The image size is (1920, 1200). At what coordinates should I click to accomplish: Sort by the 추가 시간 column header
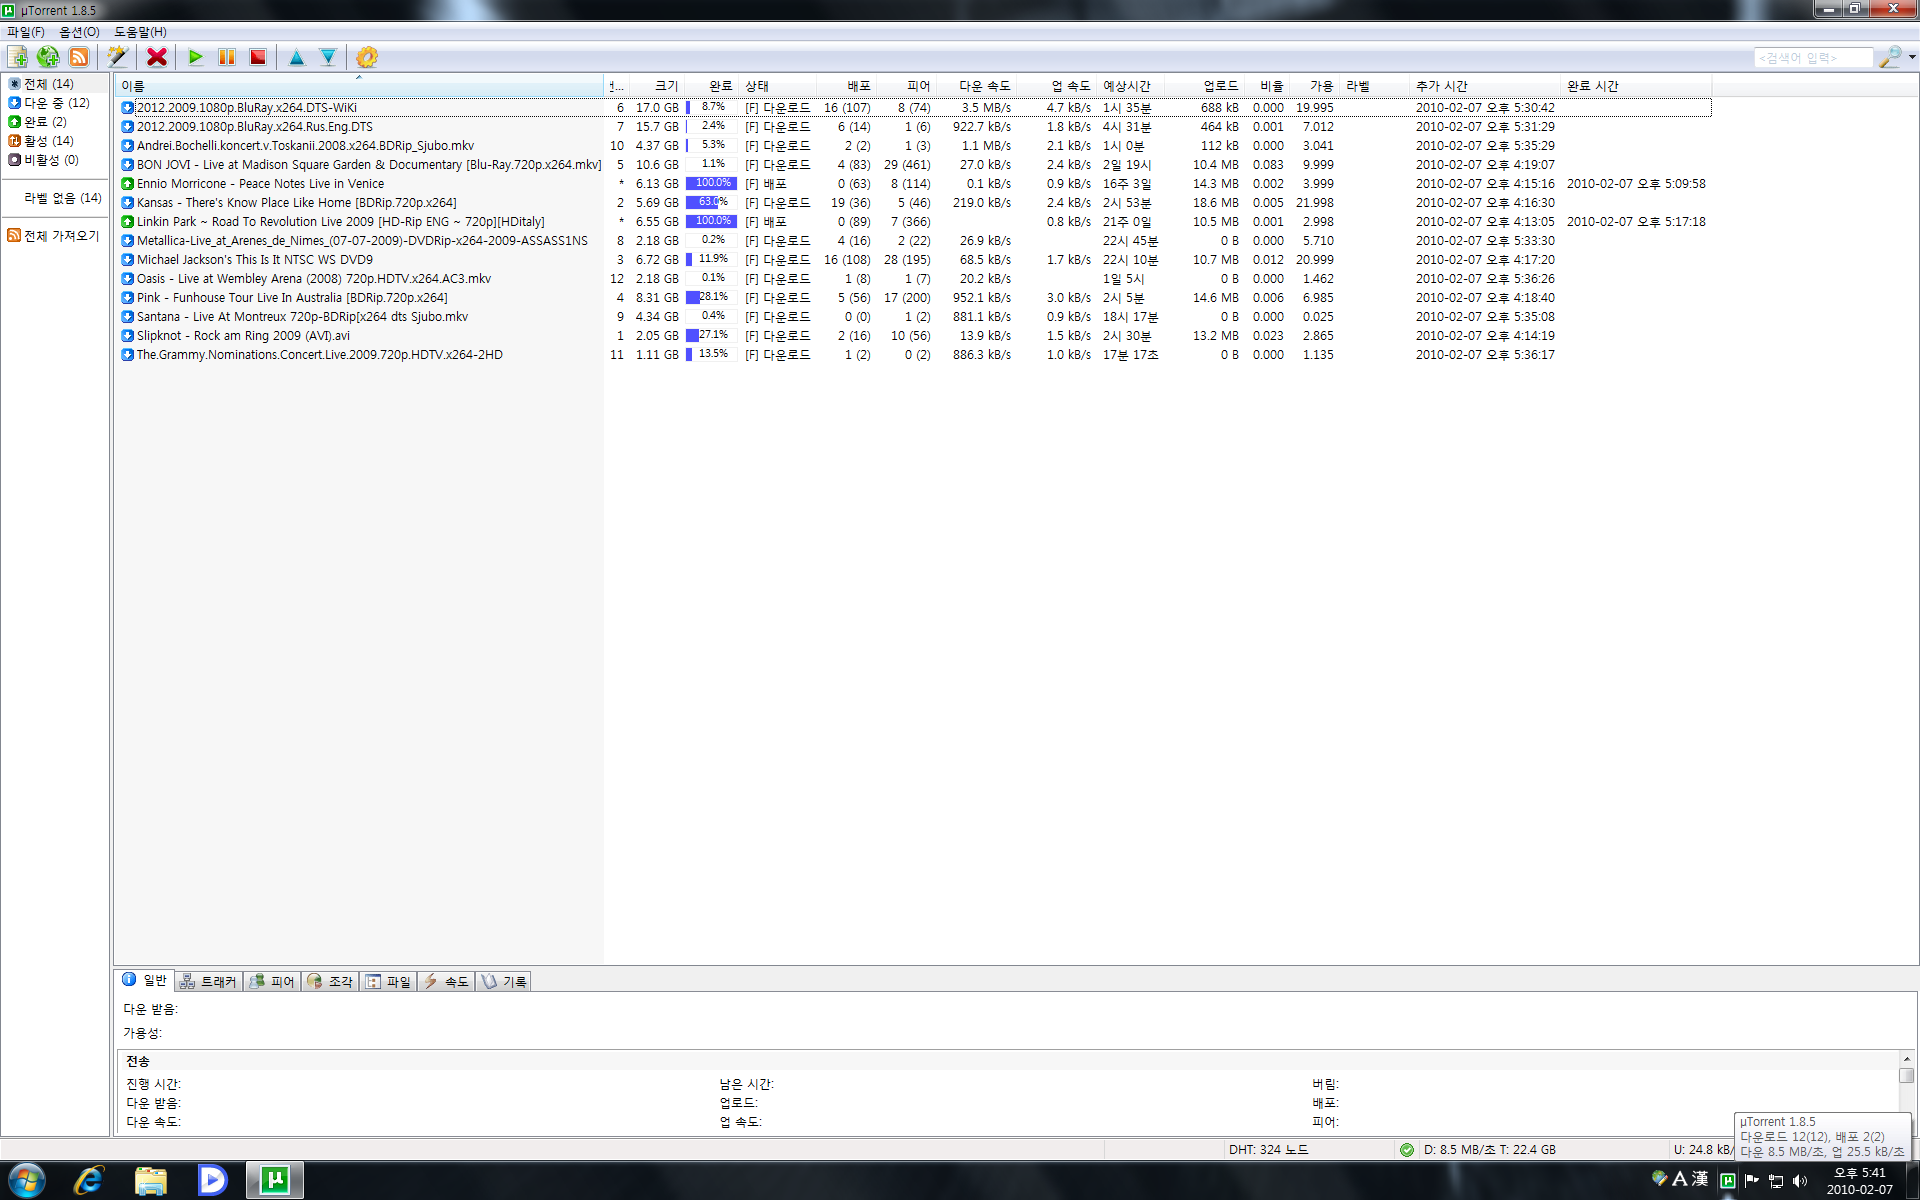1484,86
